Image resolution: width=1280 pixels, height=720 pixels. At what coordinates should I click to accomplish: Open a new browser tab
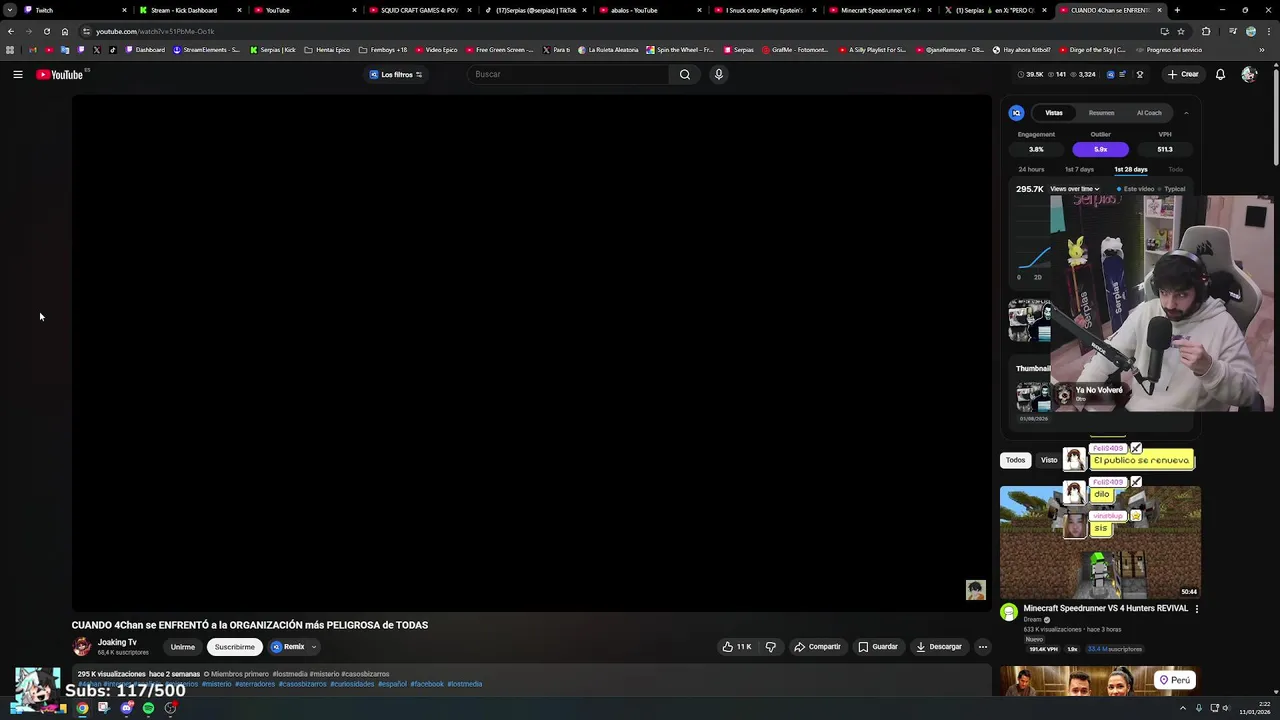point(1177,10)
